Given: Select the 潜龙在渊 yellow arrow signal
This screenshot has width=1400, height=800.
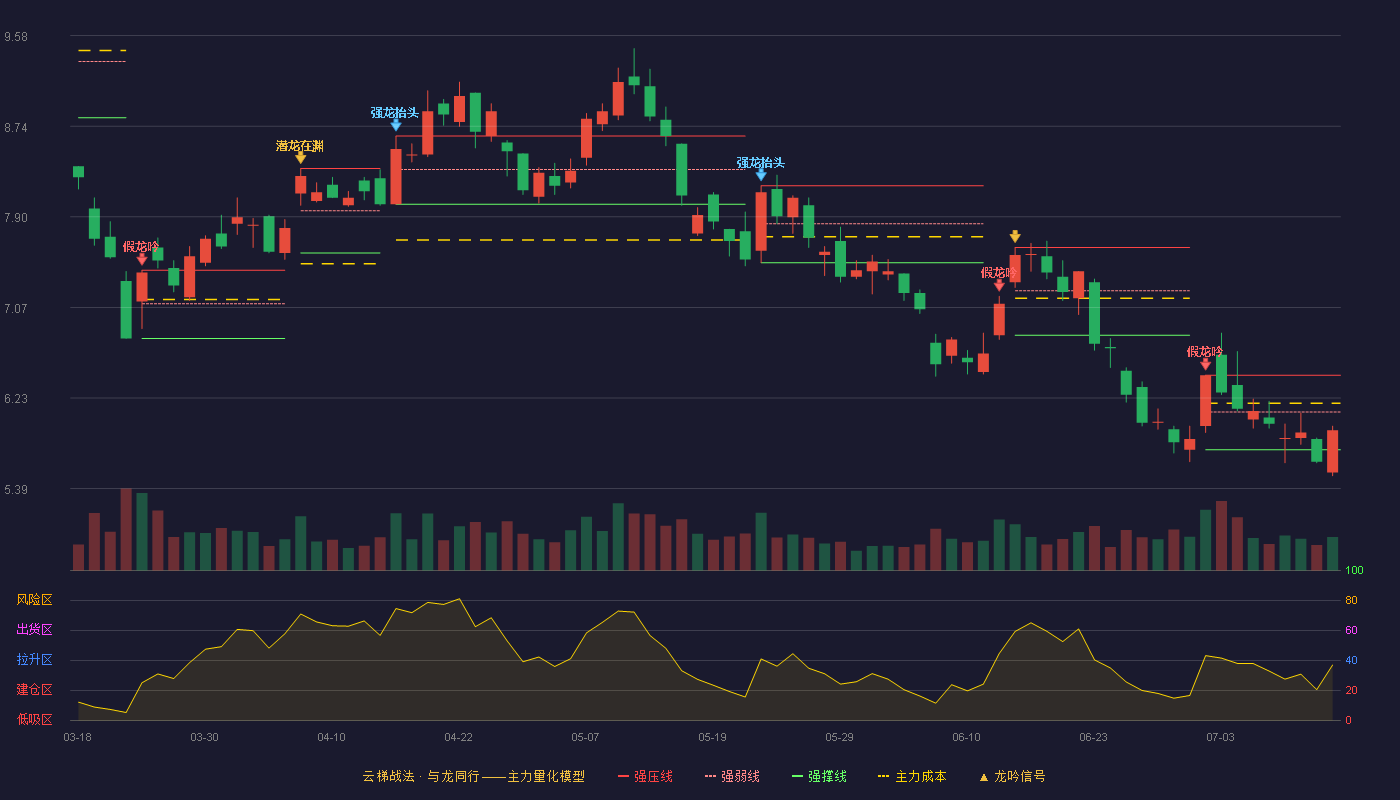Looking at the screenshot, I should [x=300, y=158].
